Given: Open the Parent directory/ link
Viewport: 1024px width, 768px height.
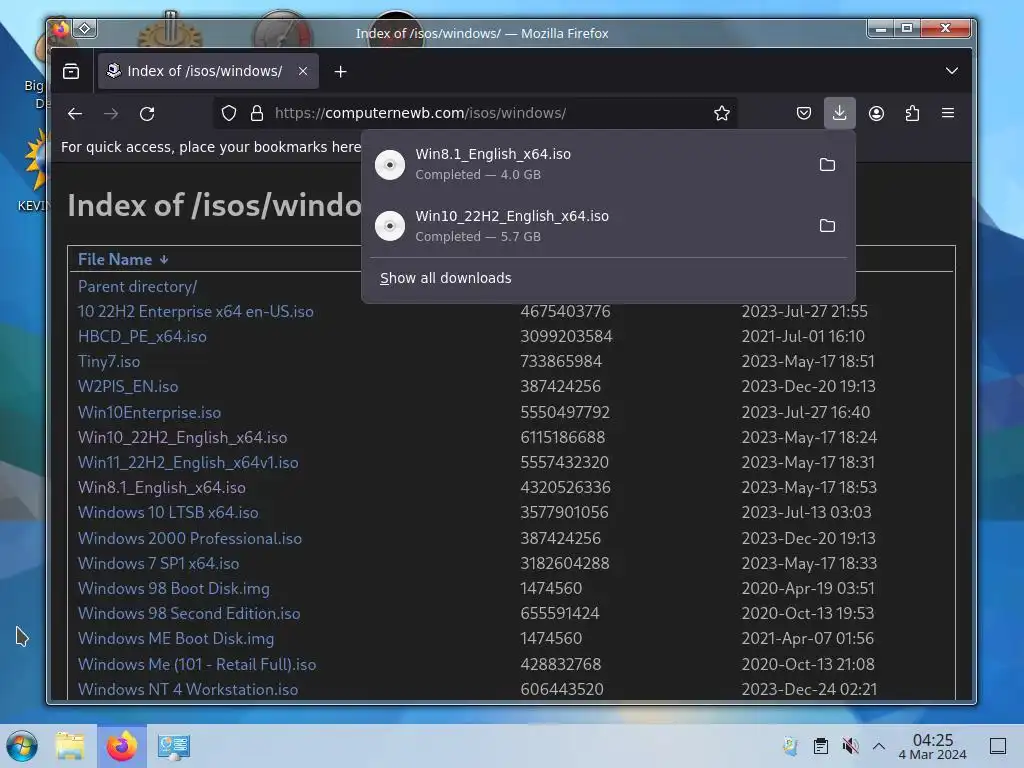Looking at the screenshot, I should coord(137,287).
